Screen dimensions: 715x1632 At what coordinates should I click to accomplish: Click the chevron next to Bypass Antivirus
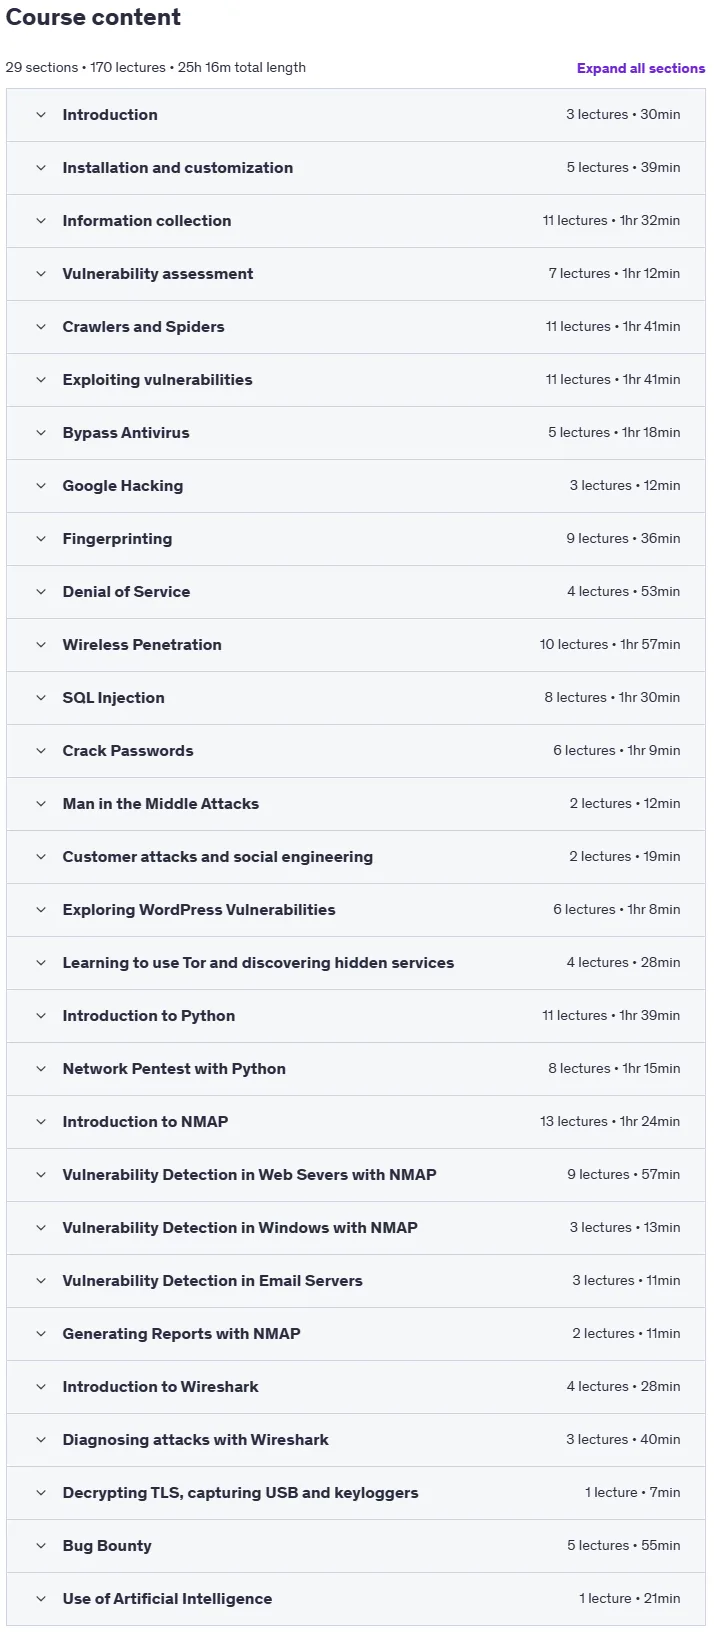click(41, 433)
